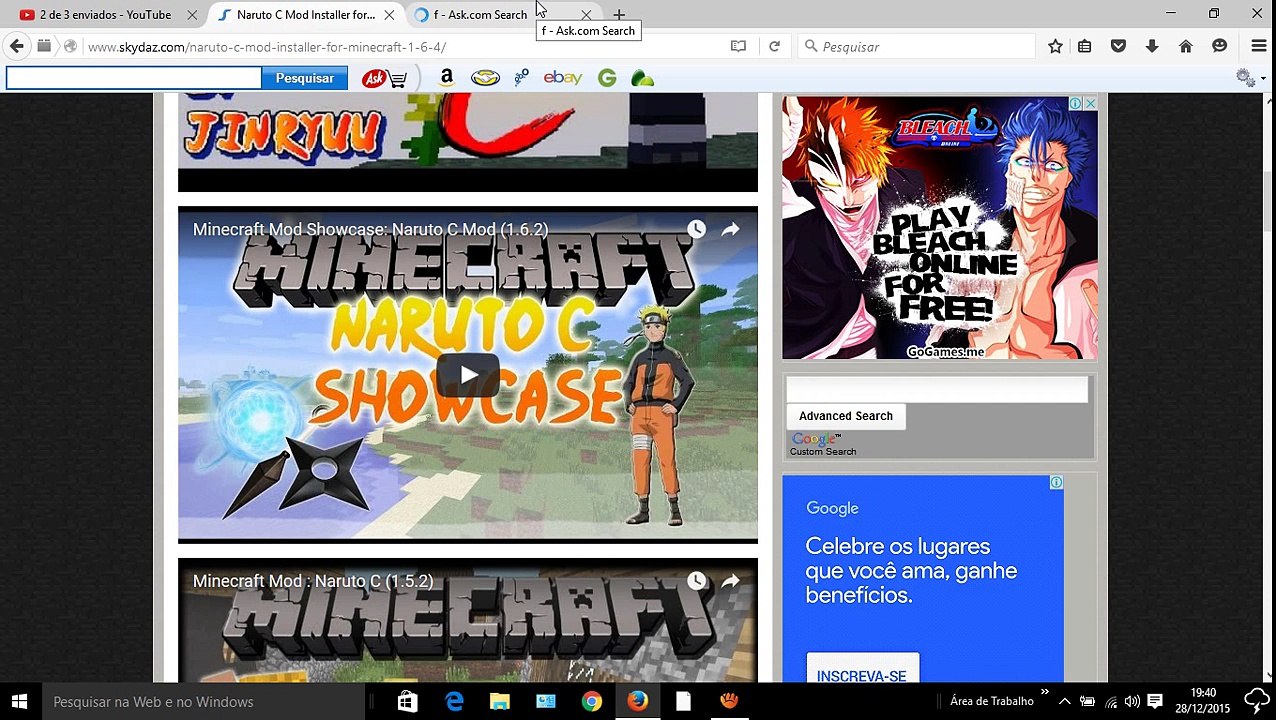Open the volume control in tray
Screen dimensions: 1276x720
point(1132,701)
